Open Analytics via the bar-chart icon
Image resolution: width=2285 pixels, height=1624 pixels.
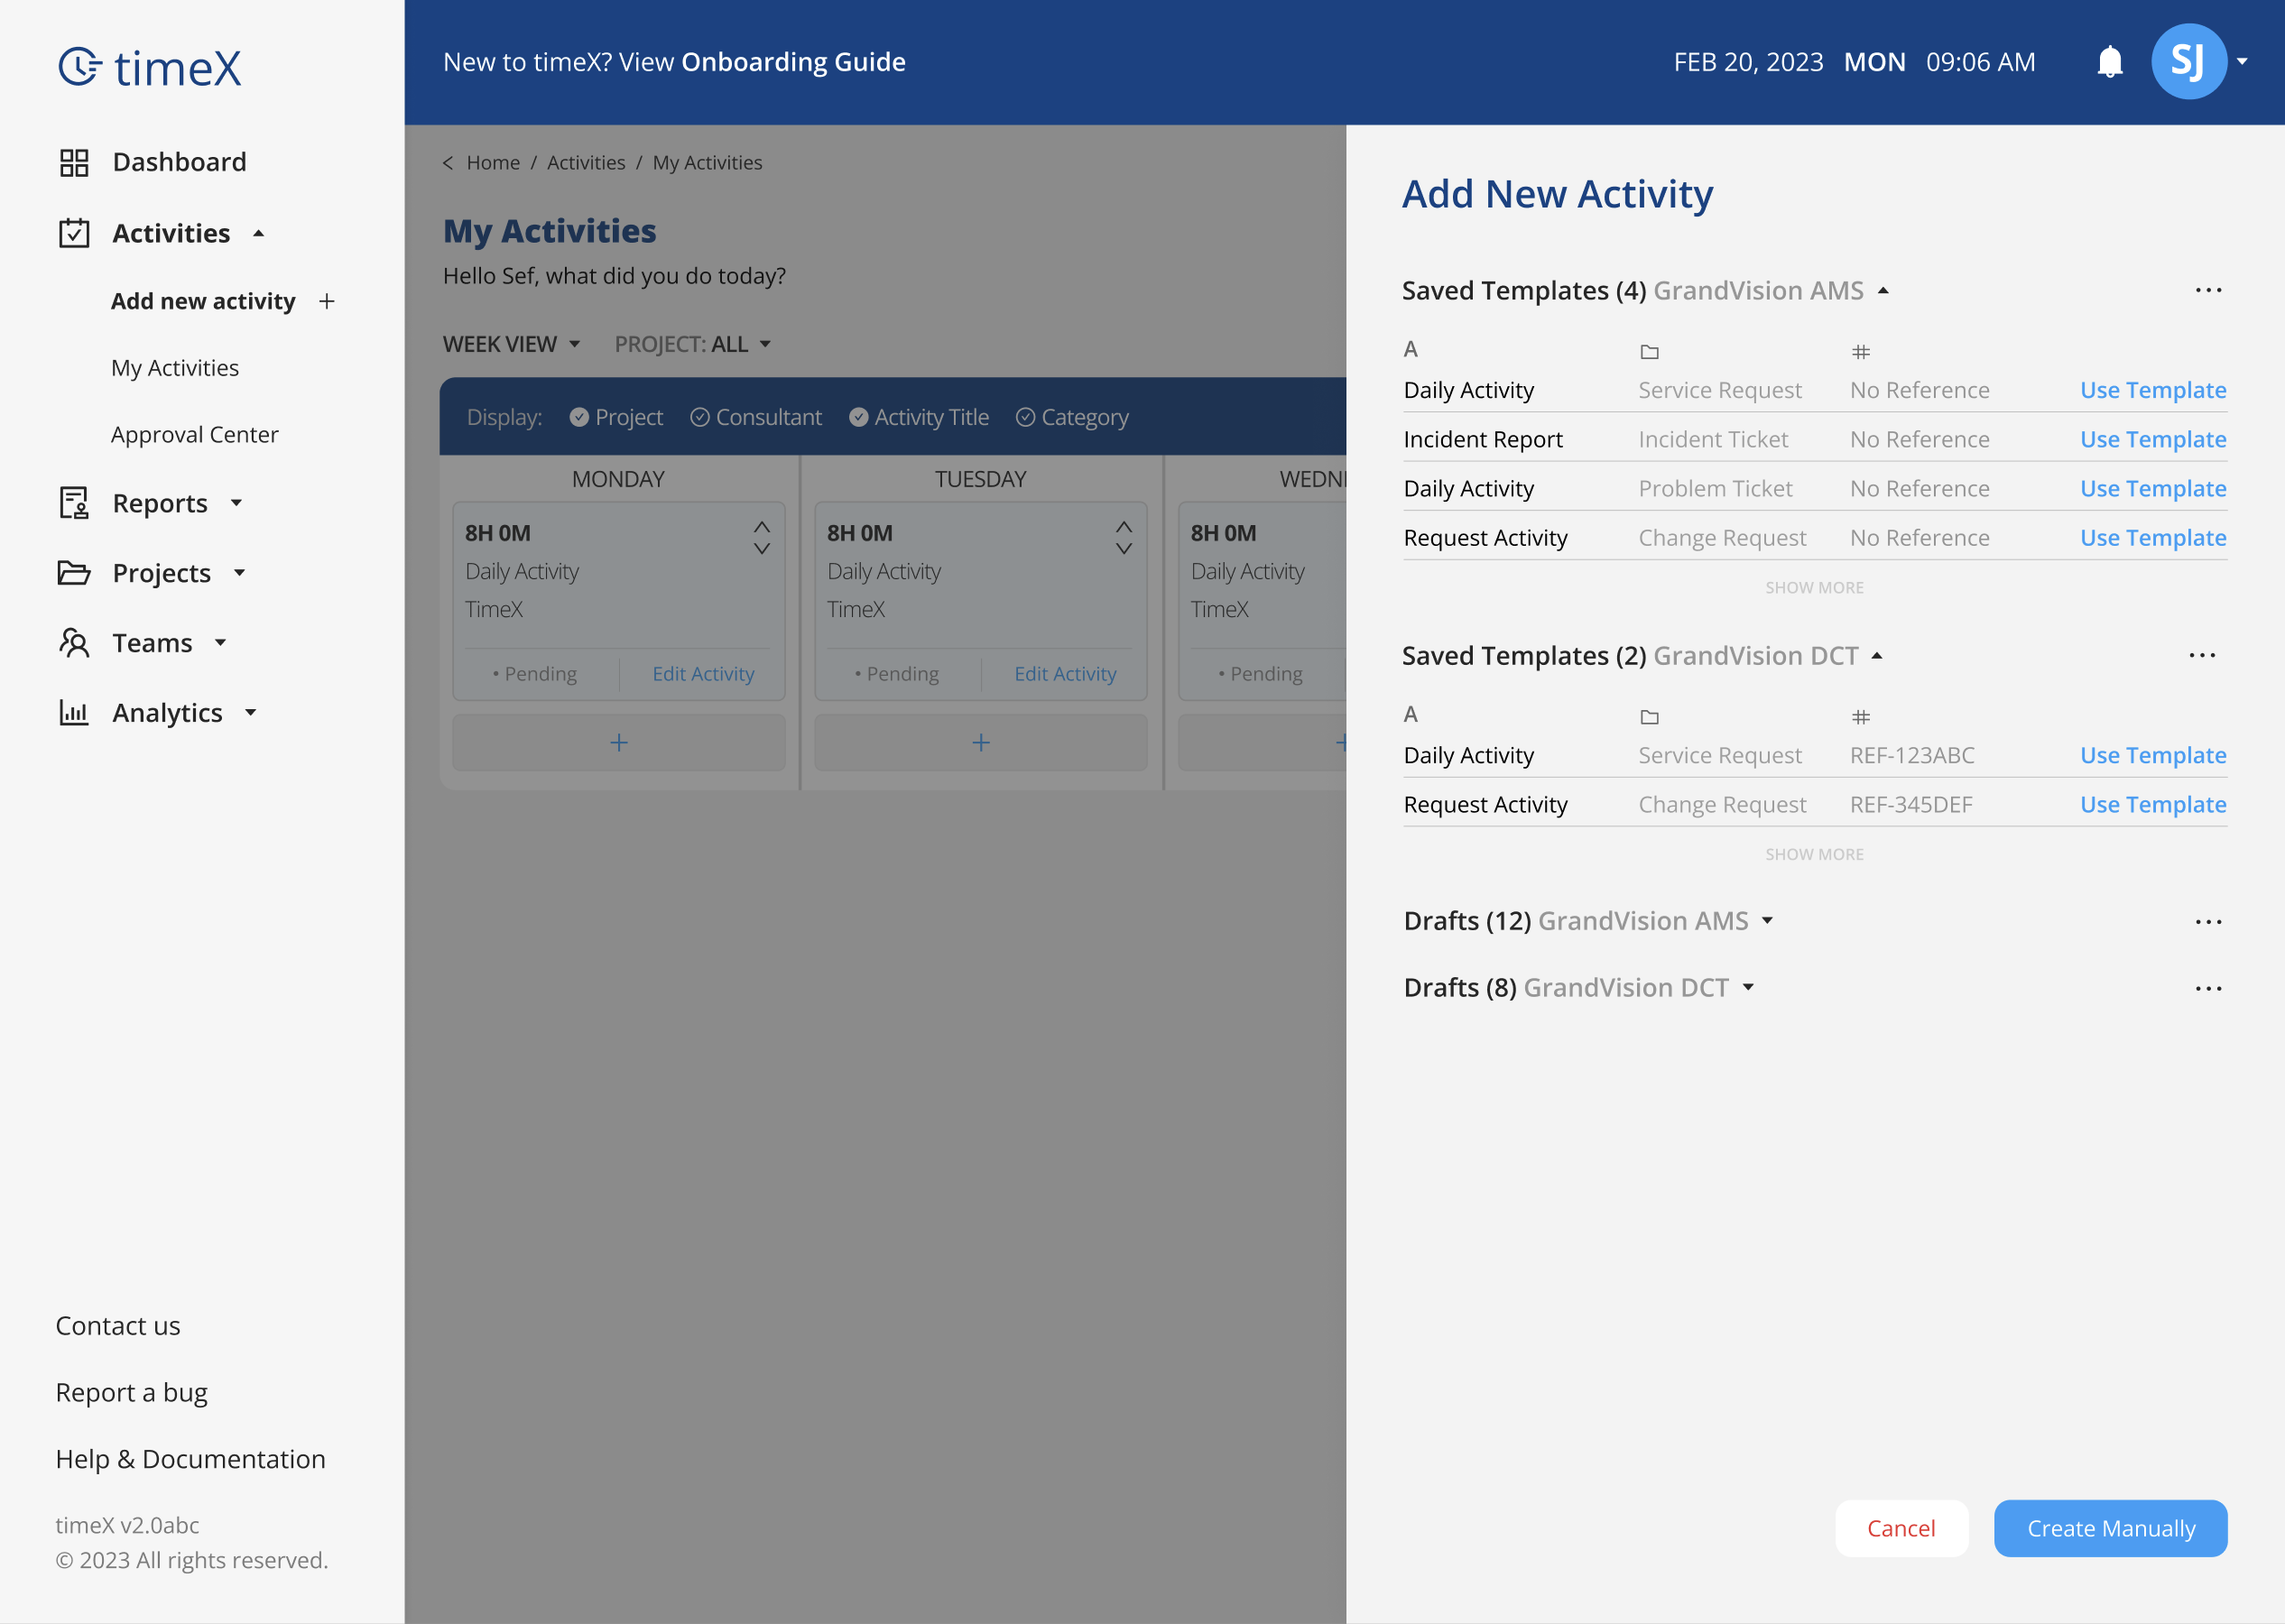click(x=74, y=712)
